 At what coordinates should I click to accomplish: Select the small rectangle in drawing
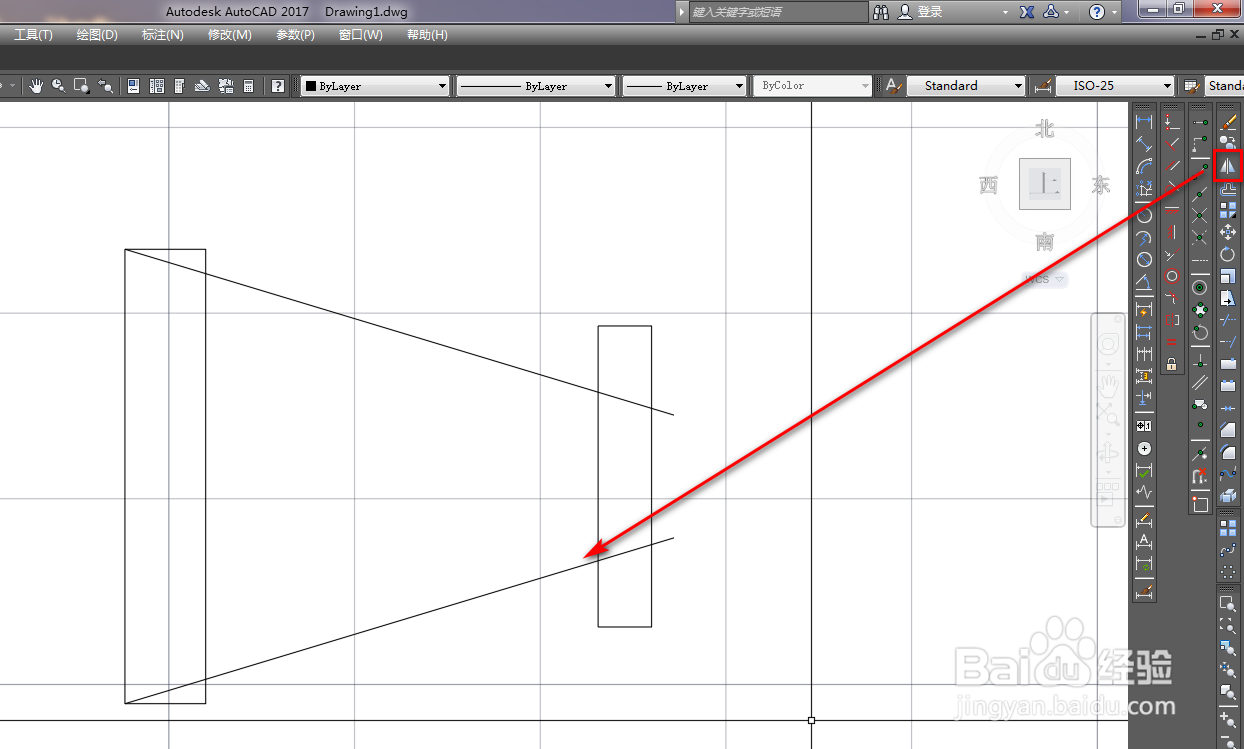point(625,476)
